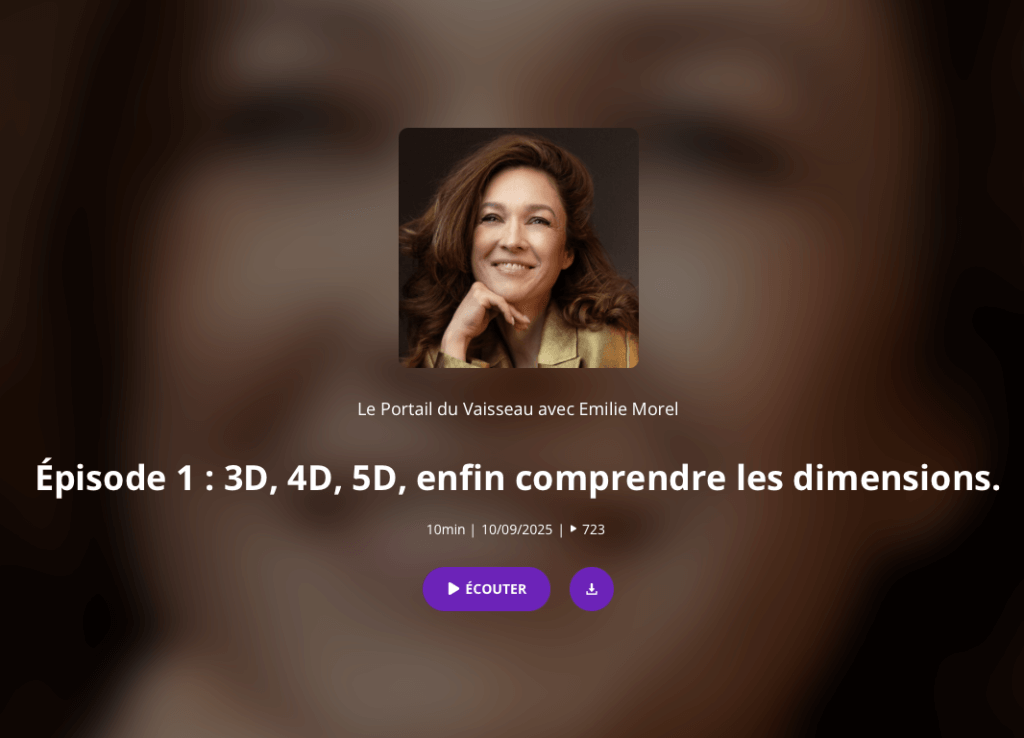The image size is (1024, 738).
Task: Open the podcast cover portrait thumbnail
Action: click(x=519, y=248)
